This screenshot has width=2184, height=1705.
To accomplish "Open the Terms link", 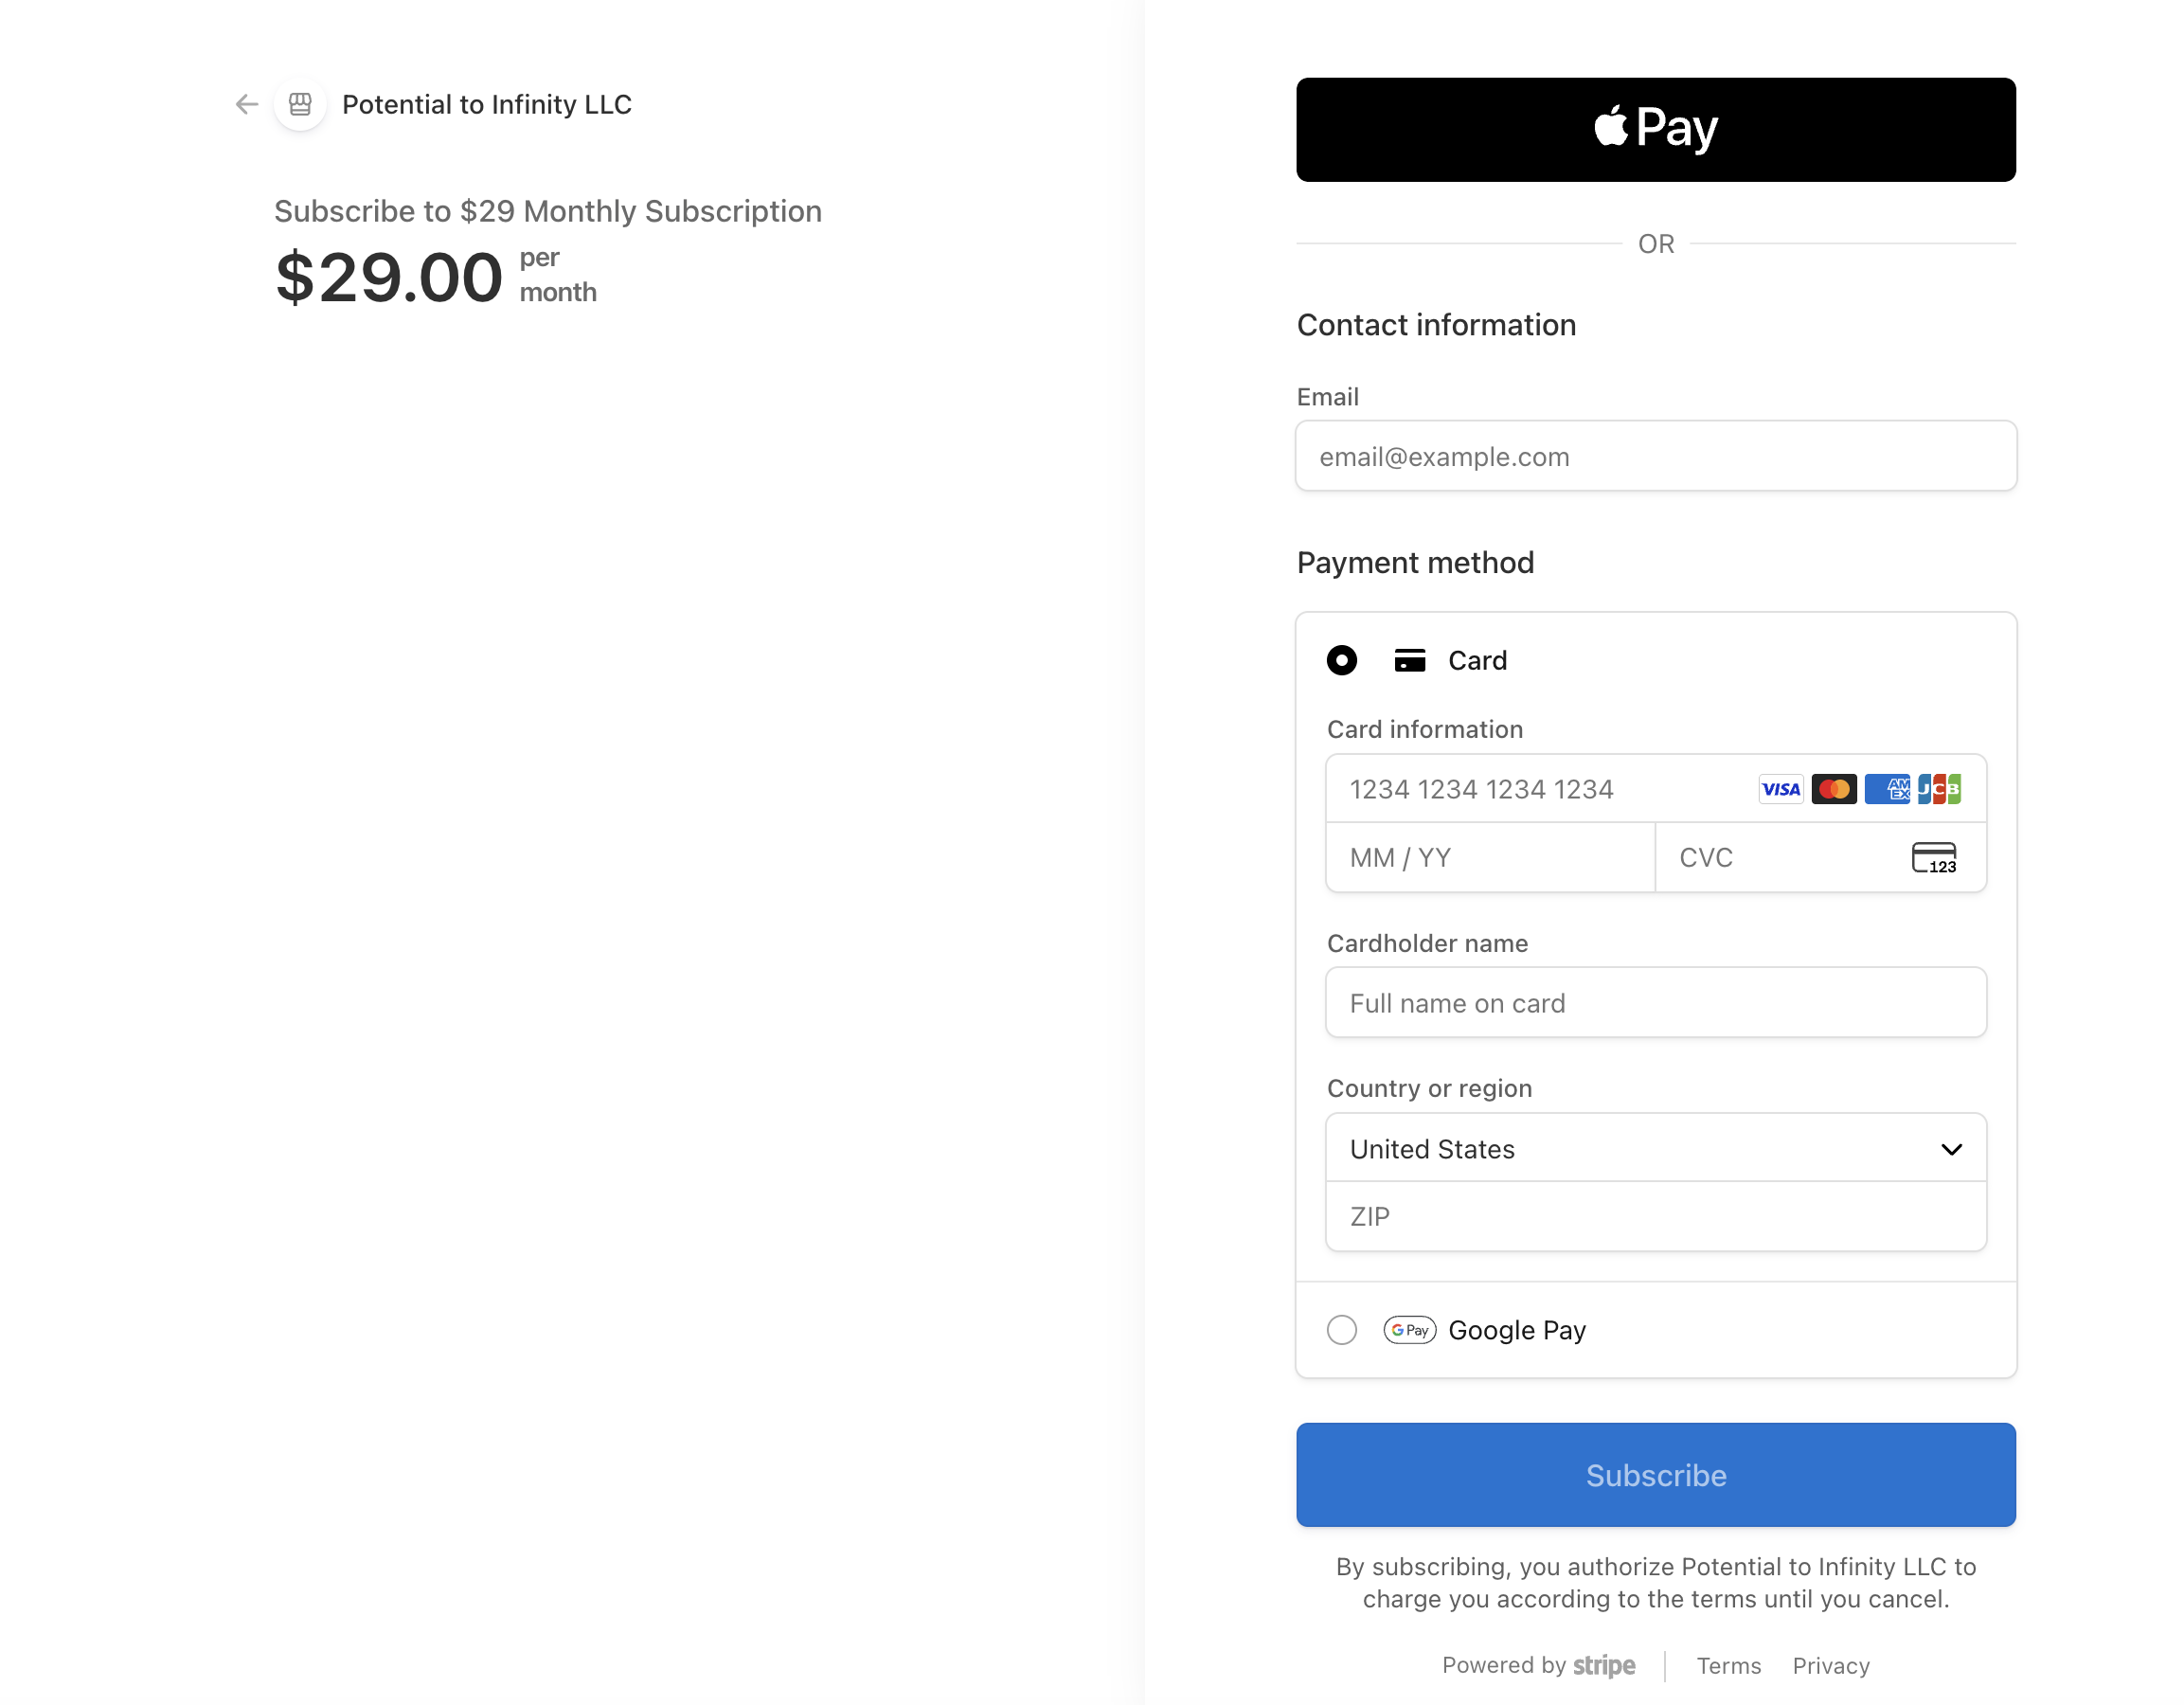I will tap(1729, 1666).
